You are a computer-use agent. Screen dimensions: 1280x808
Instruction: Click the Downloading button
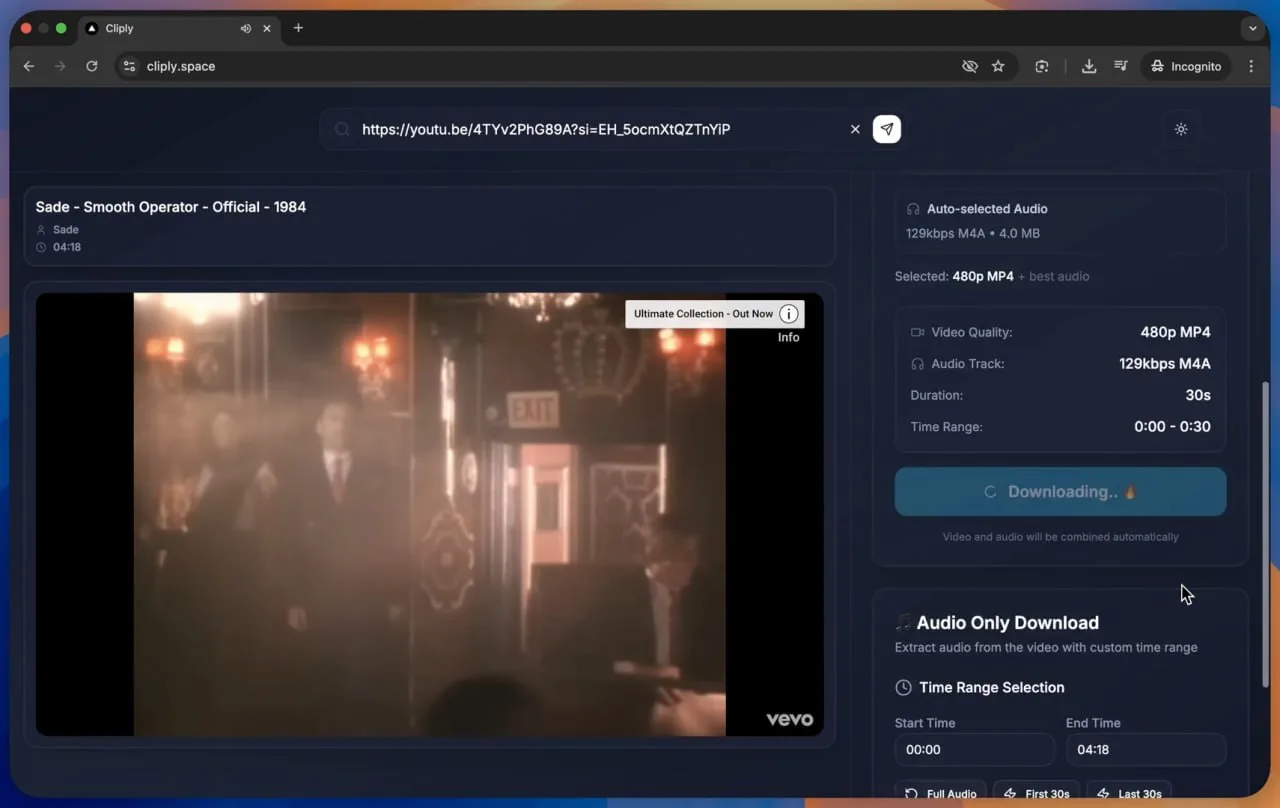point(1060,492)
